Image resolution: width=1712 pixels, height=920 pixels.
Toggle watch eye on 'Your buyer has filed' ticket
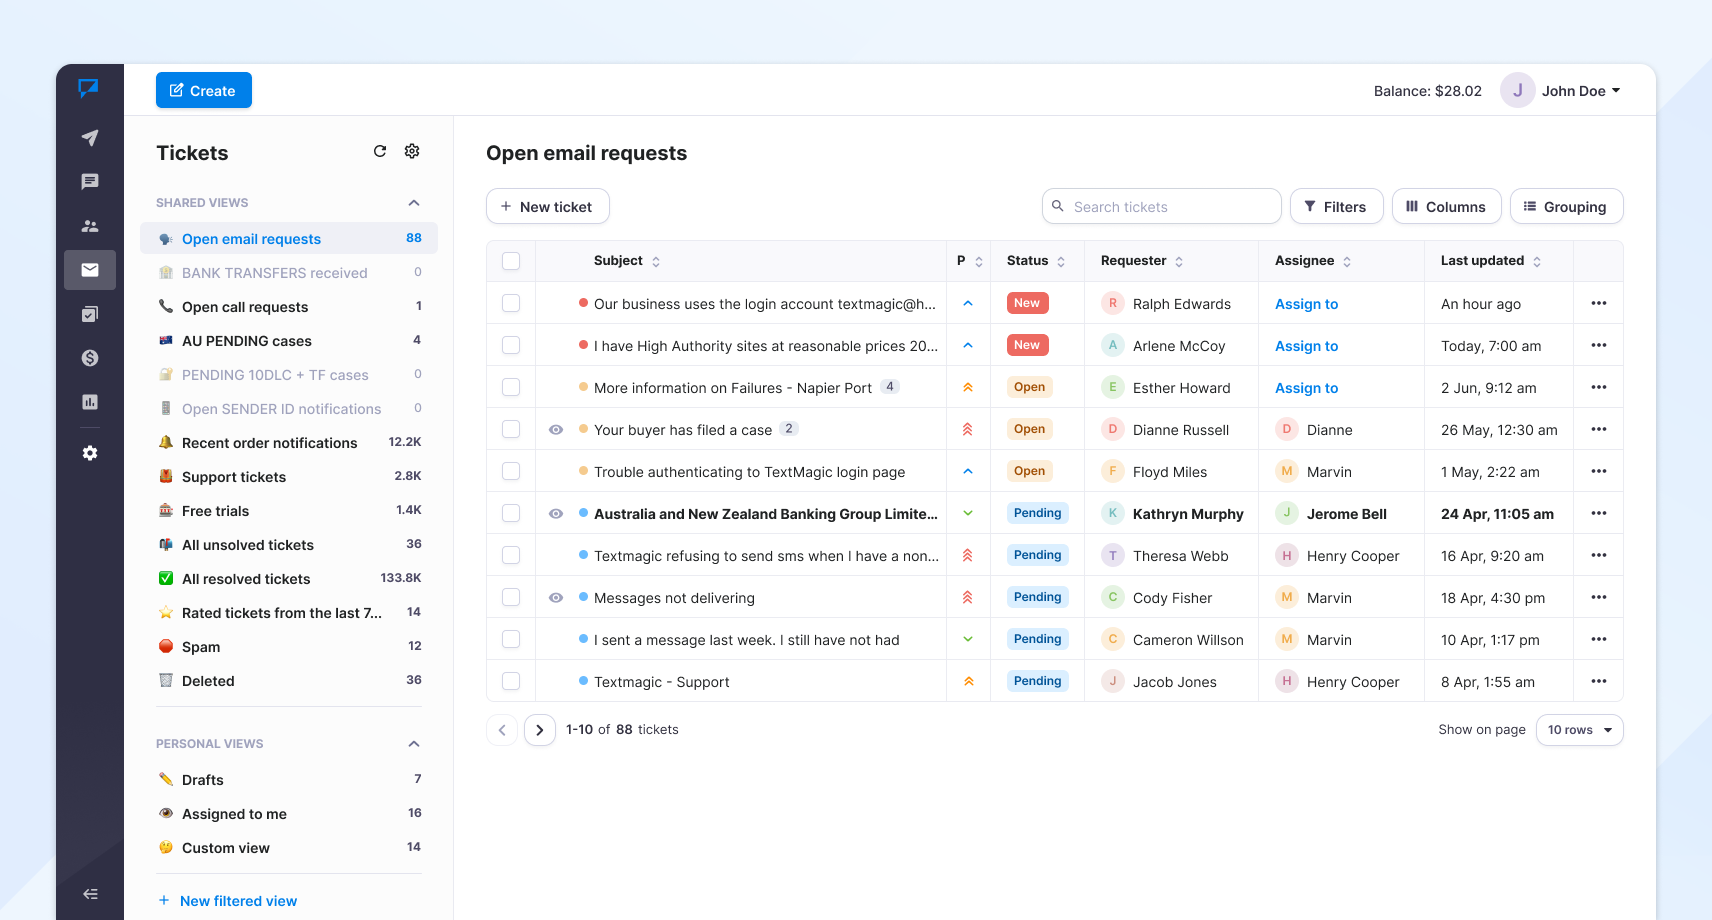[x=556, y=430]
